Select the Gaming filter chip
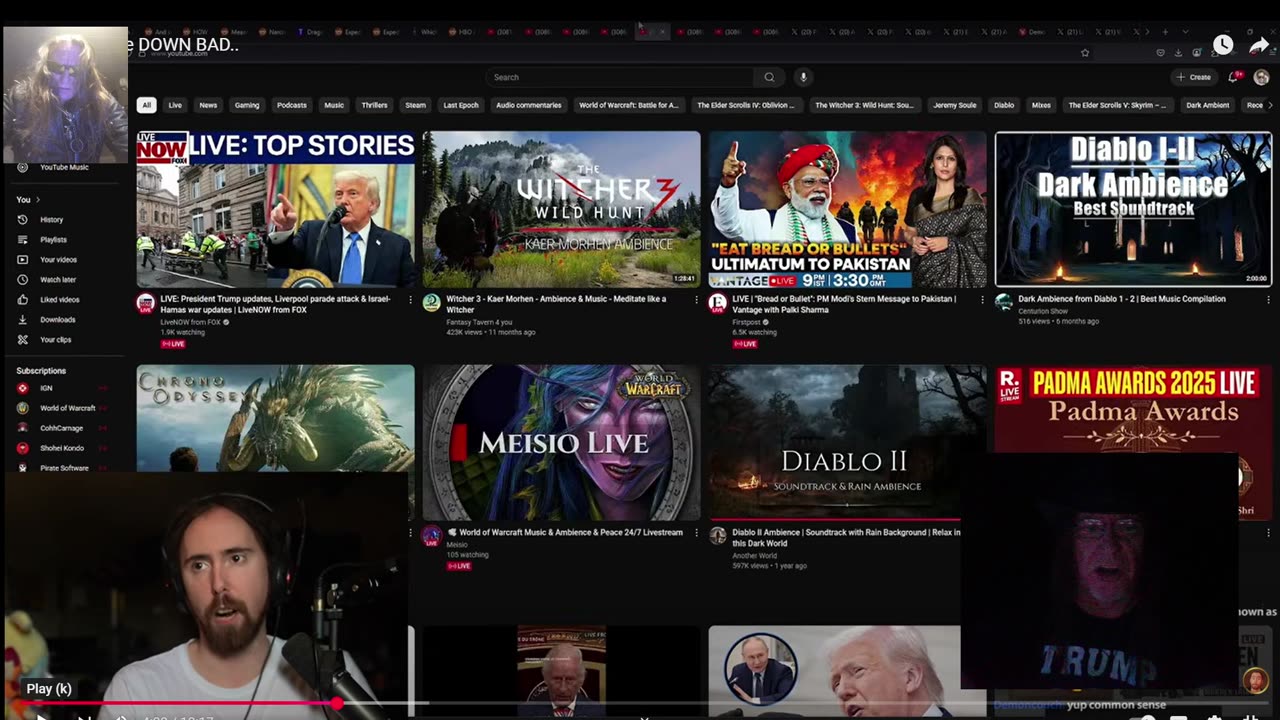Image resolution: width=1280 pixels, height=720 pixels. coord(247,105)
